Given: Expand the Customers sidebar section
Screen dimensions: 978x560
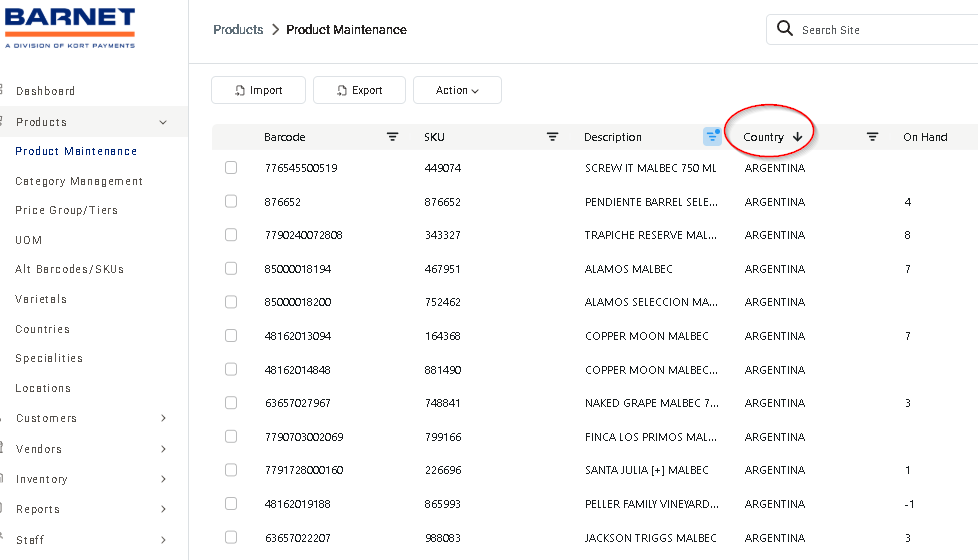Looking at the screenshot, I should click(163, 418).
